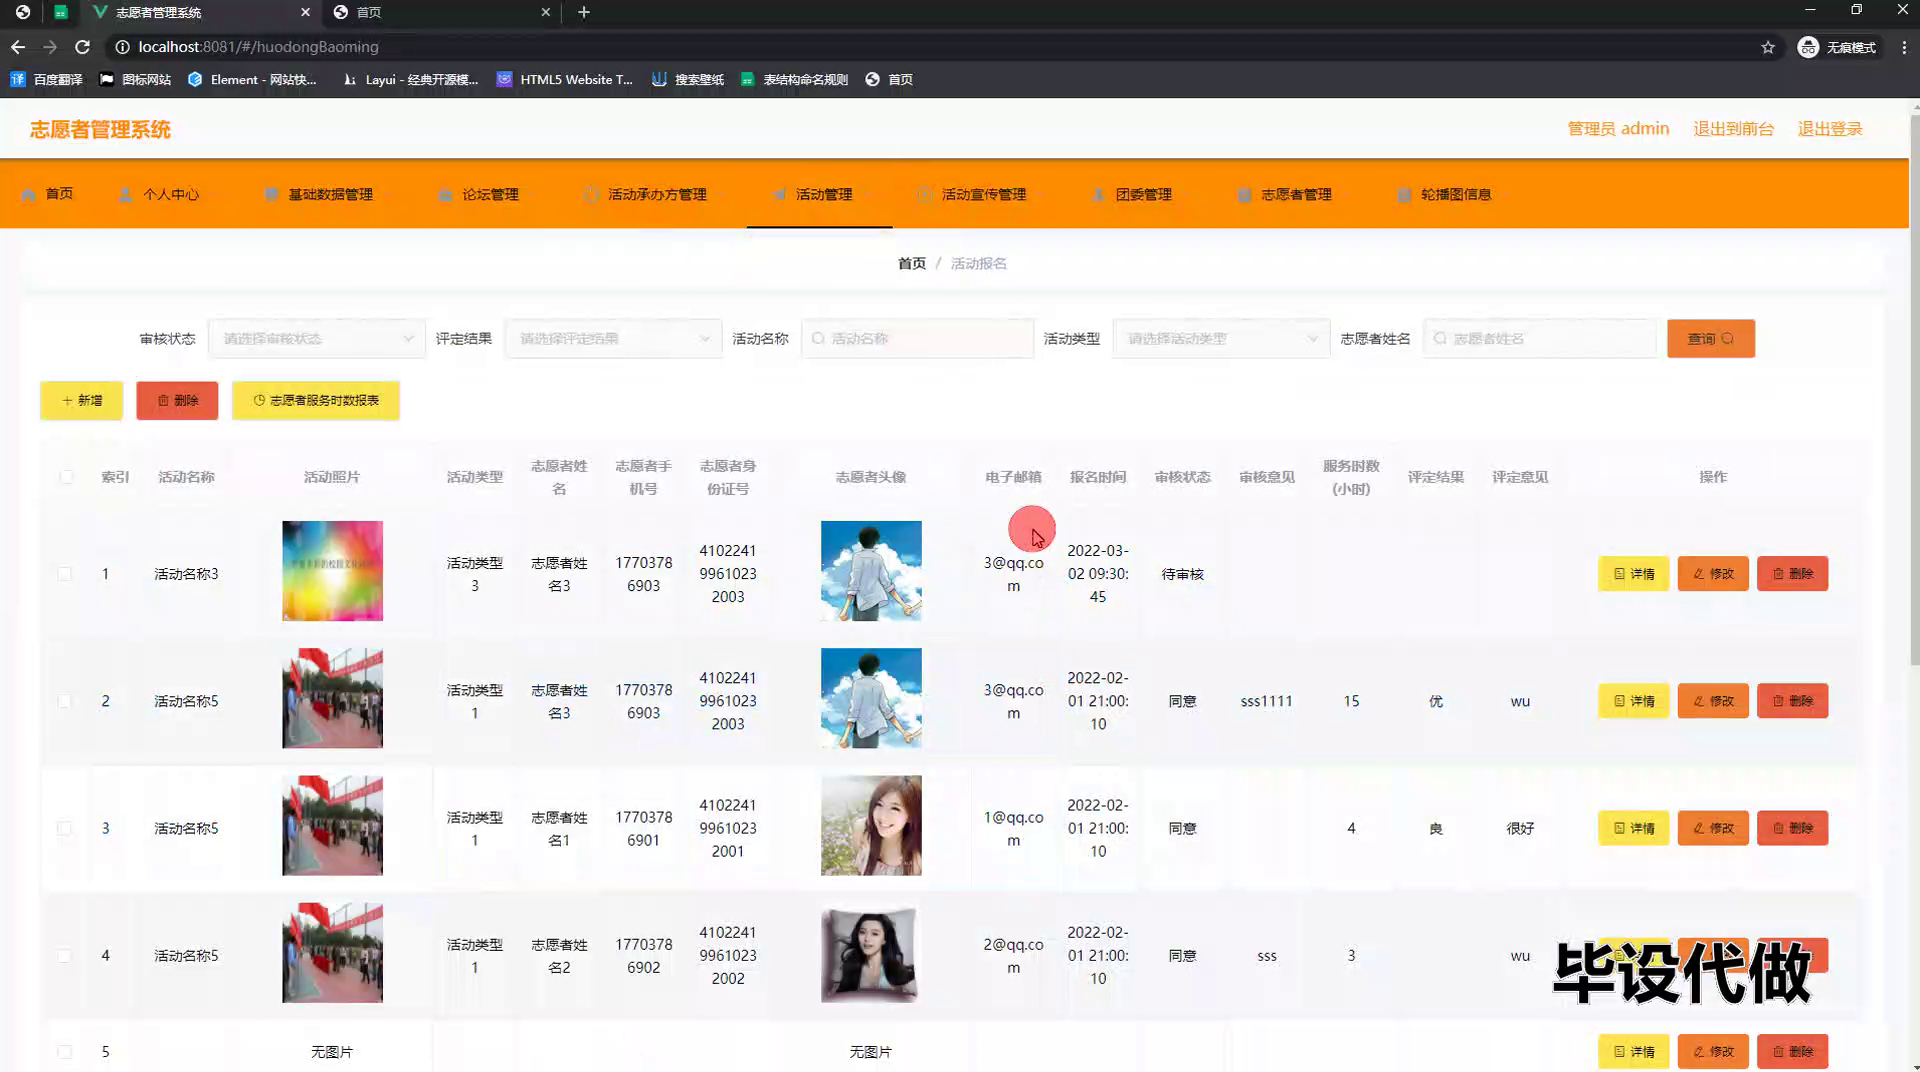Viewport: 1920px width, 1072px height.
Task: Check row 4 checkbox
Action: (65, 955)
